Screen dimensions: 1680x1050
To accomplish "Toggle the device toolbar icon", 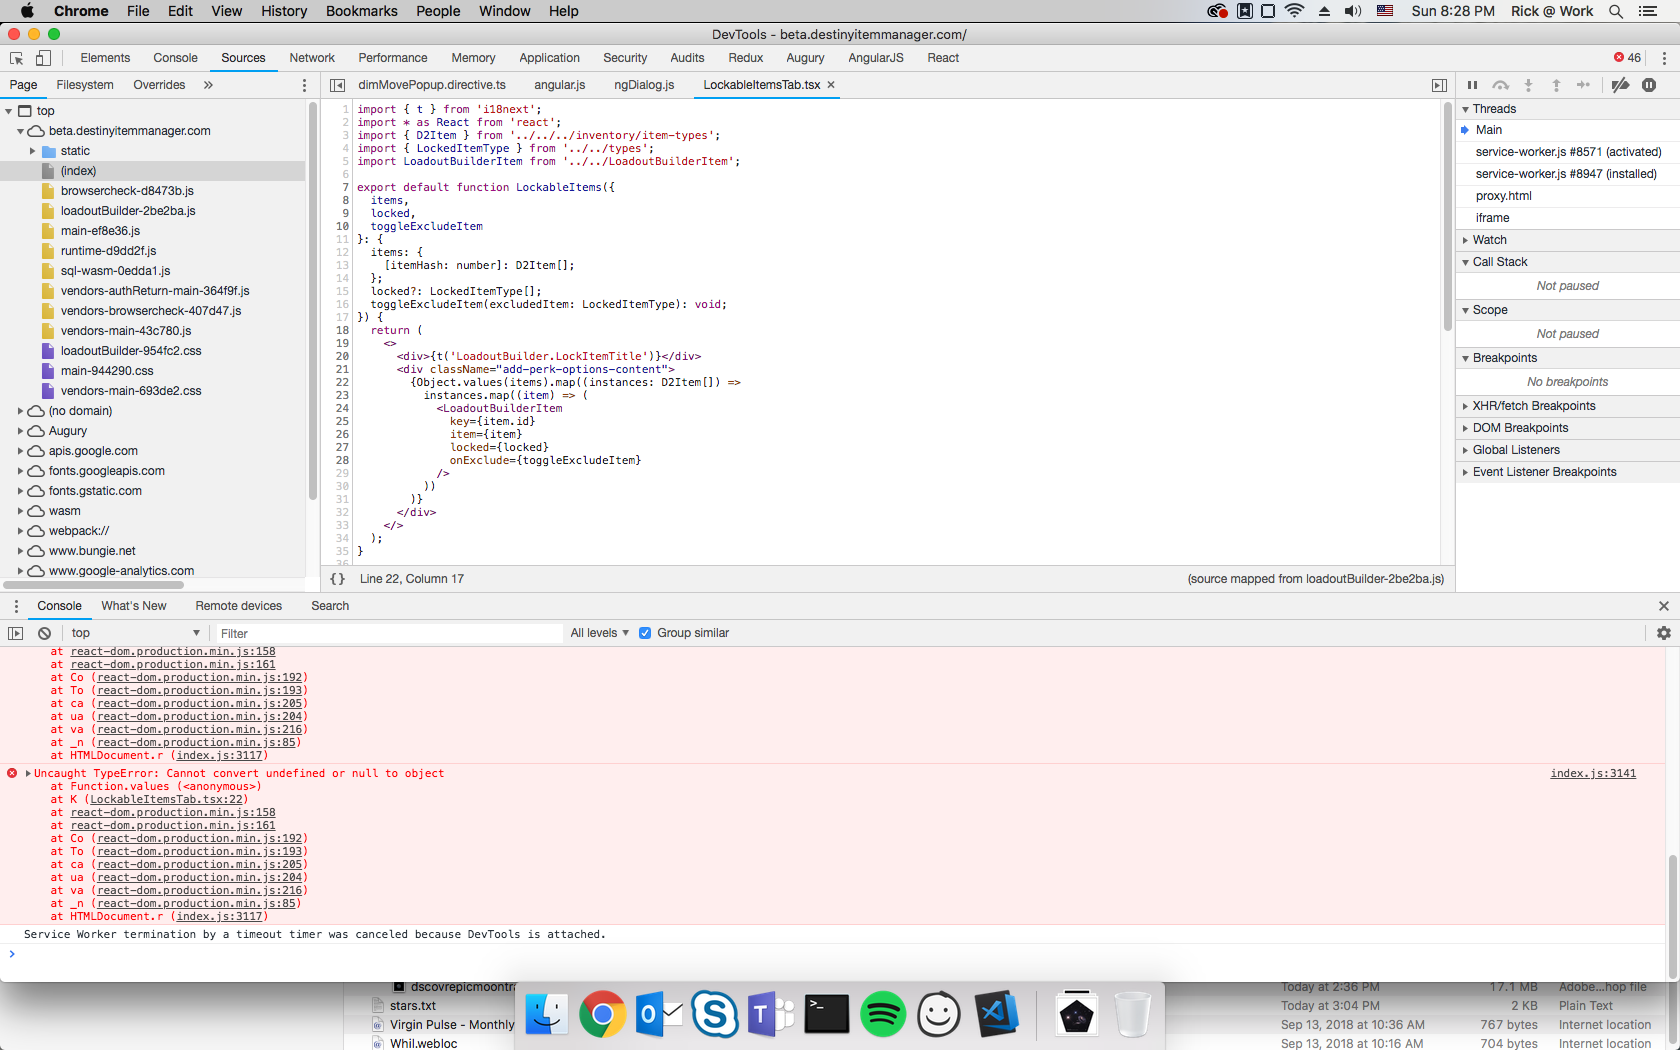I will click(43, 58).
